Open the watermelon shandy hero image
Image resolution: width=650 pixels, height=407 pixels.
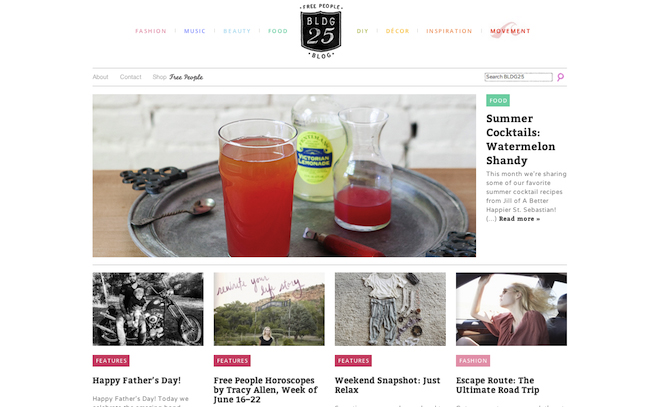284,176
